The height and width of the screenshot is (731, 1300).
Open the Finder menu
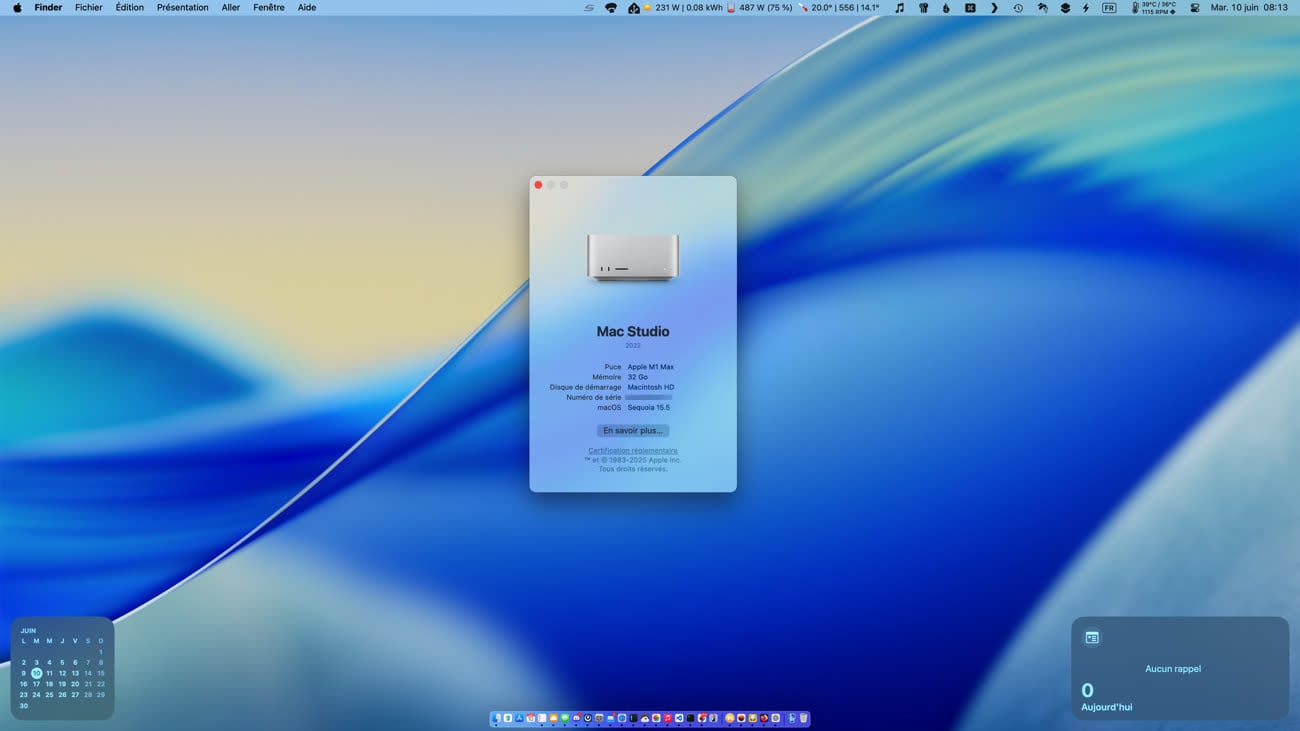tap(48, 7)
